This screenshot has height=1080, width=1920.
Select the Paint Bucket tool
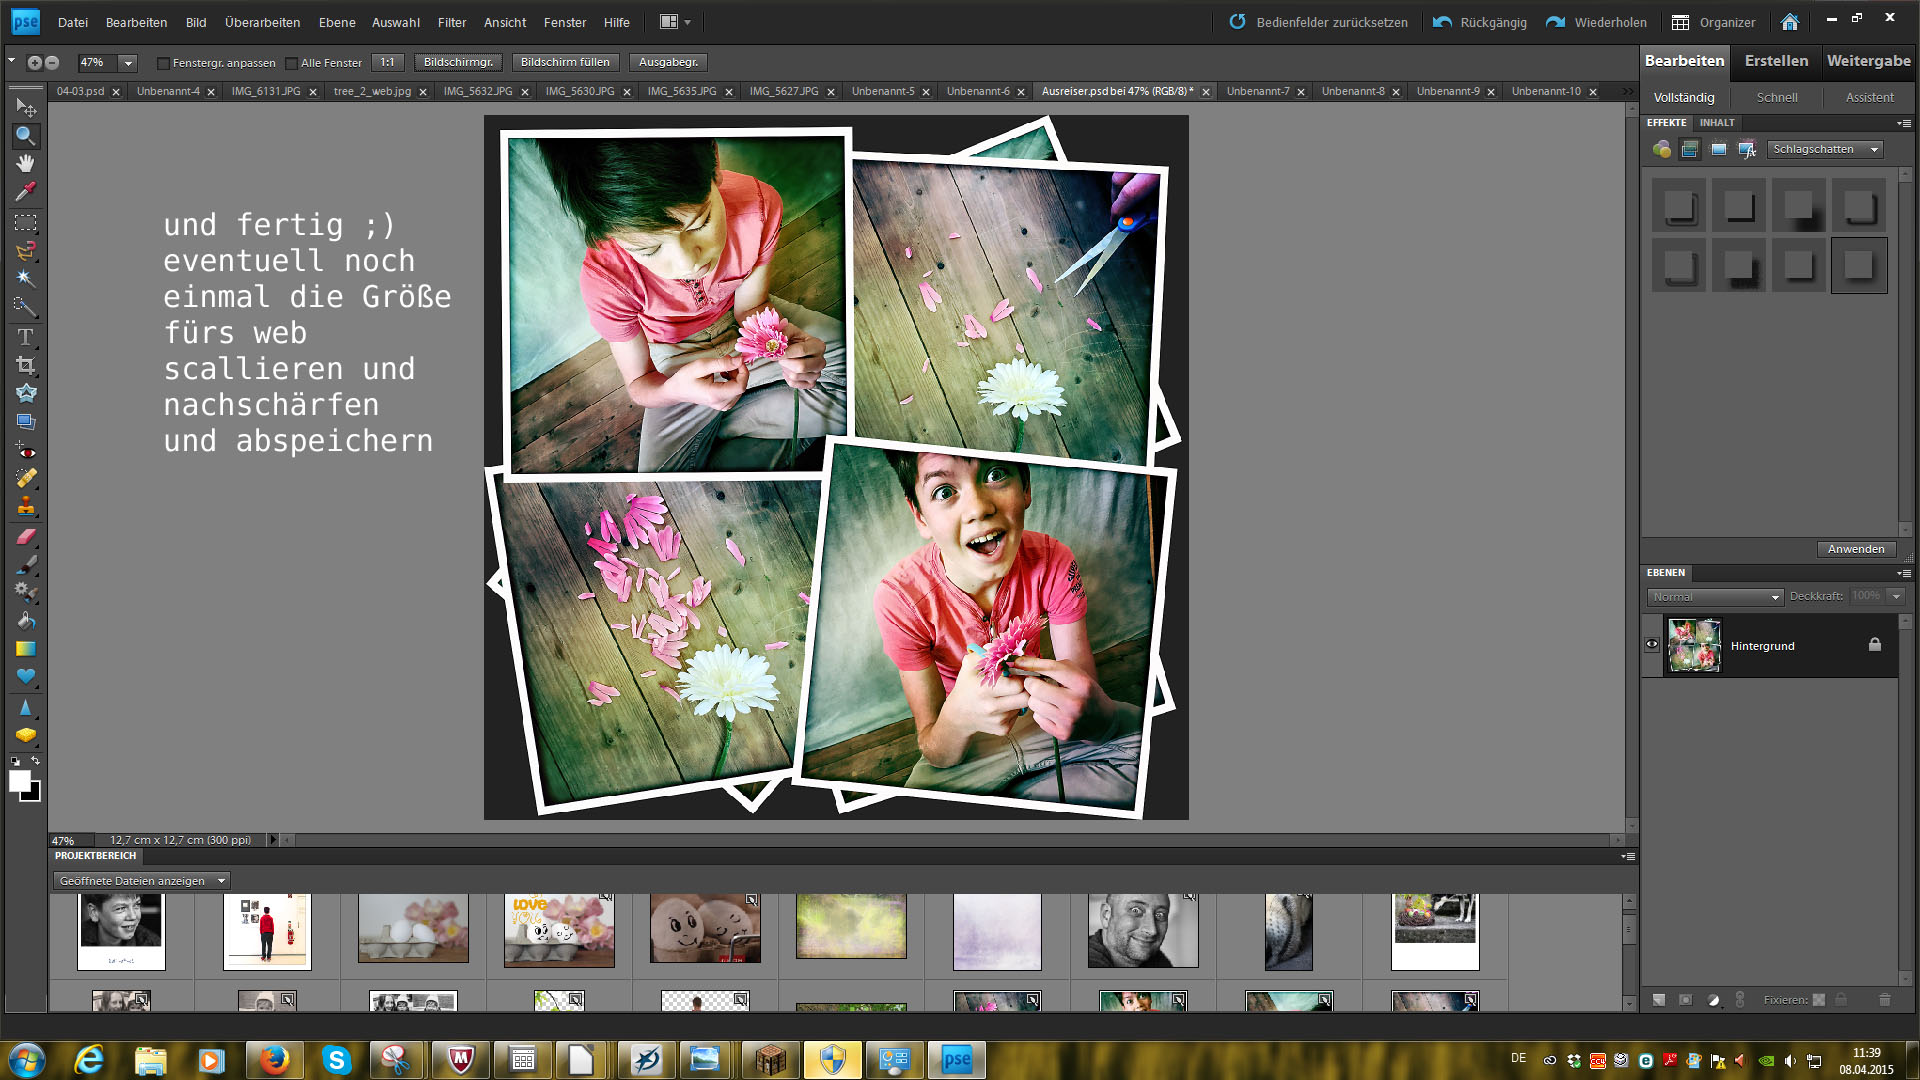point(26,620)
